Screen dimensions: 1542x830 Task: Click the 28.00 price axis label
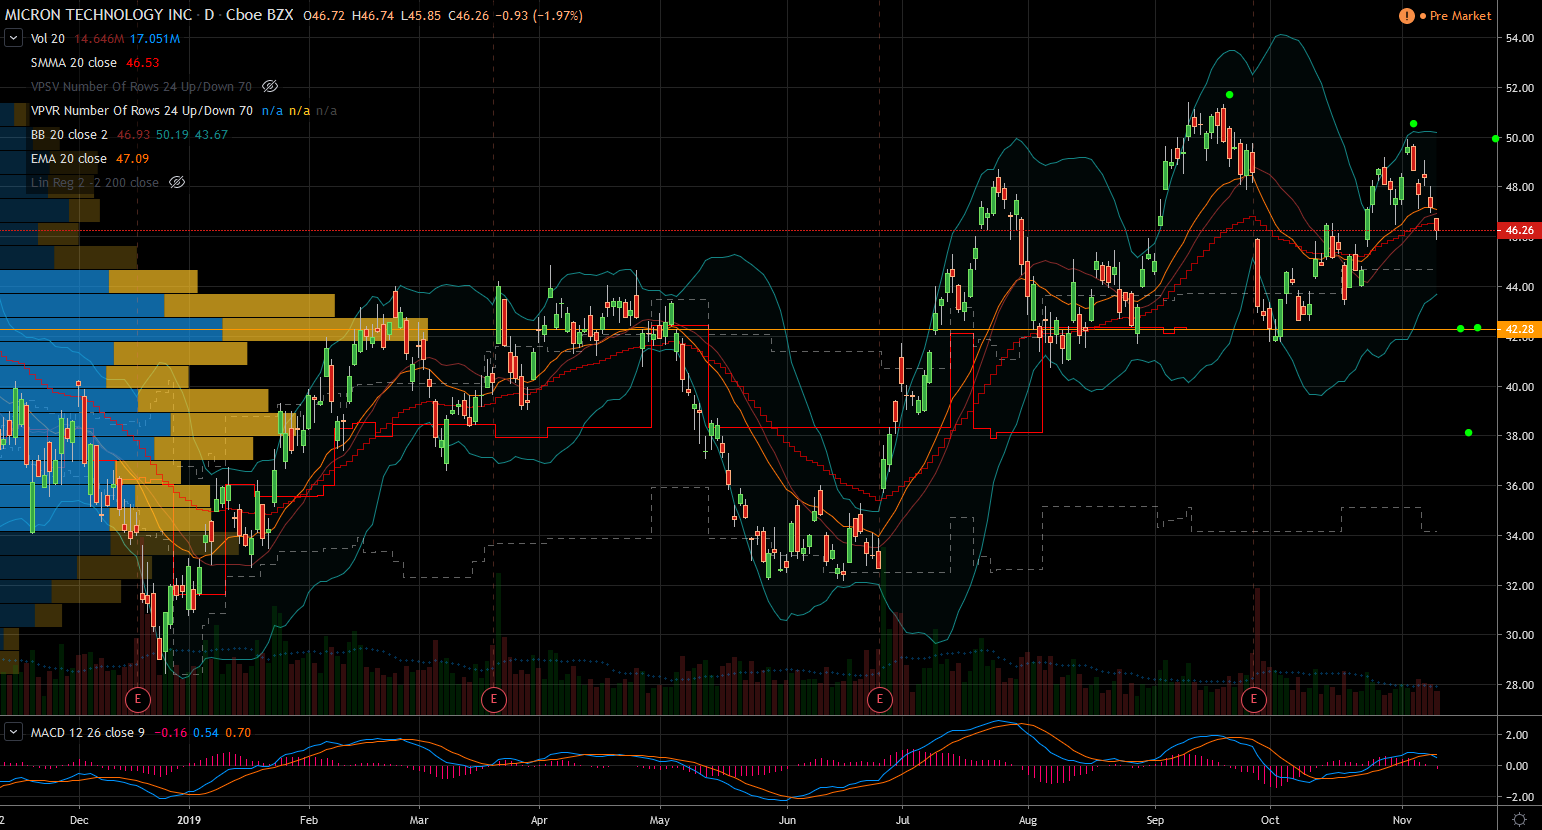pyautogui.click(x=1519, y=685)
